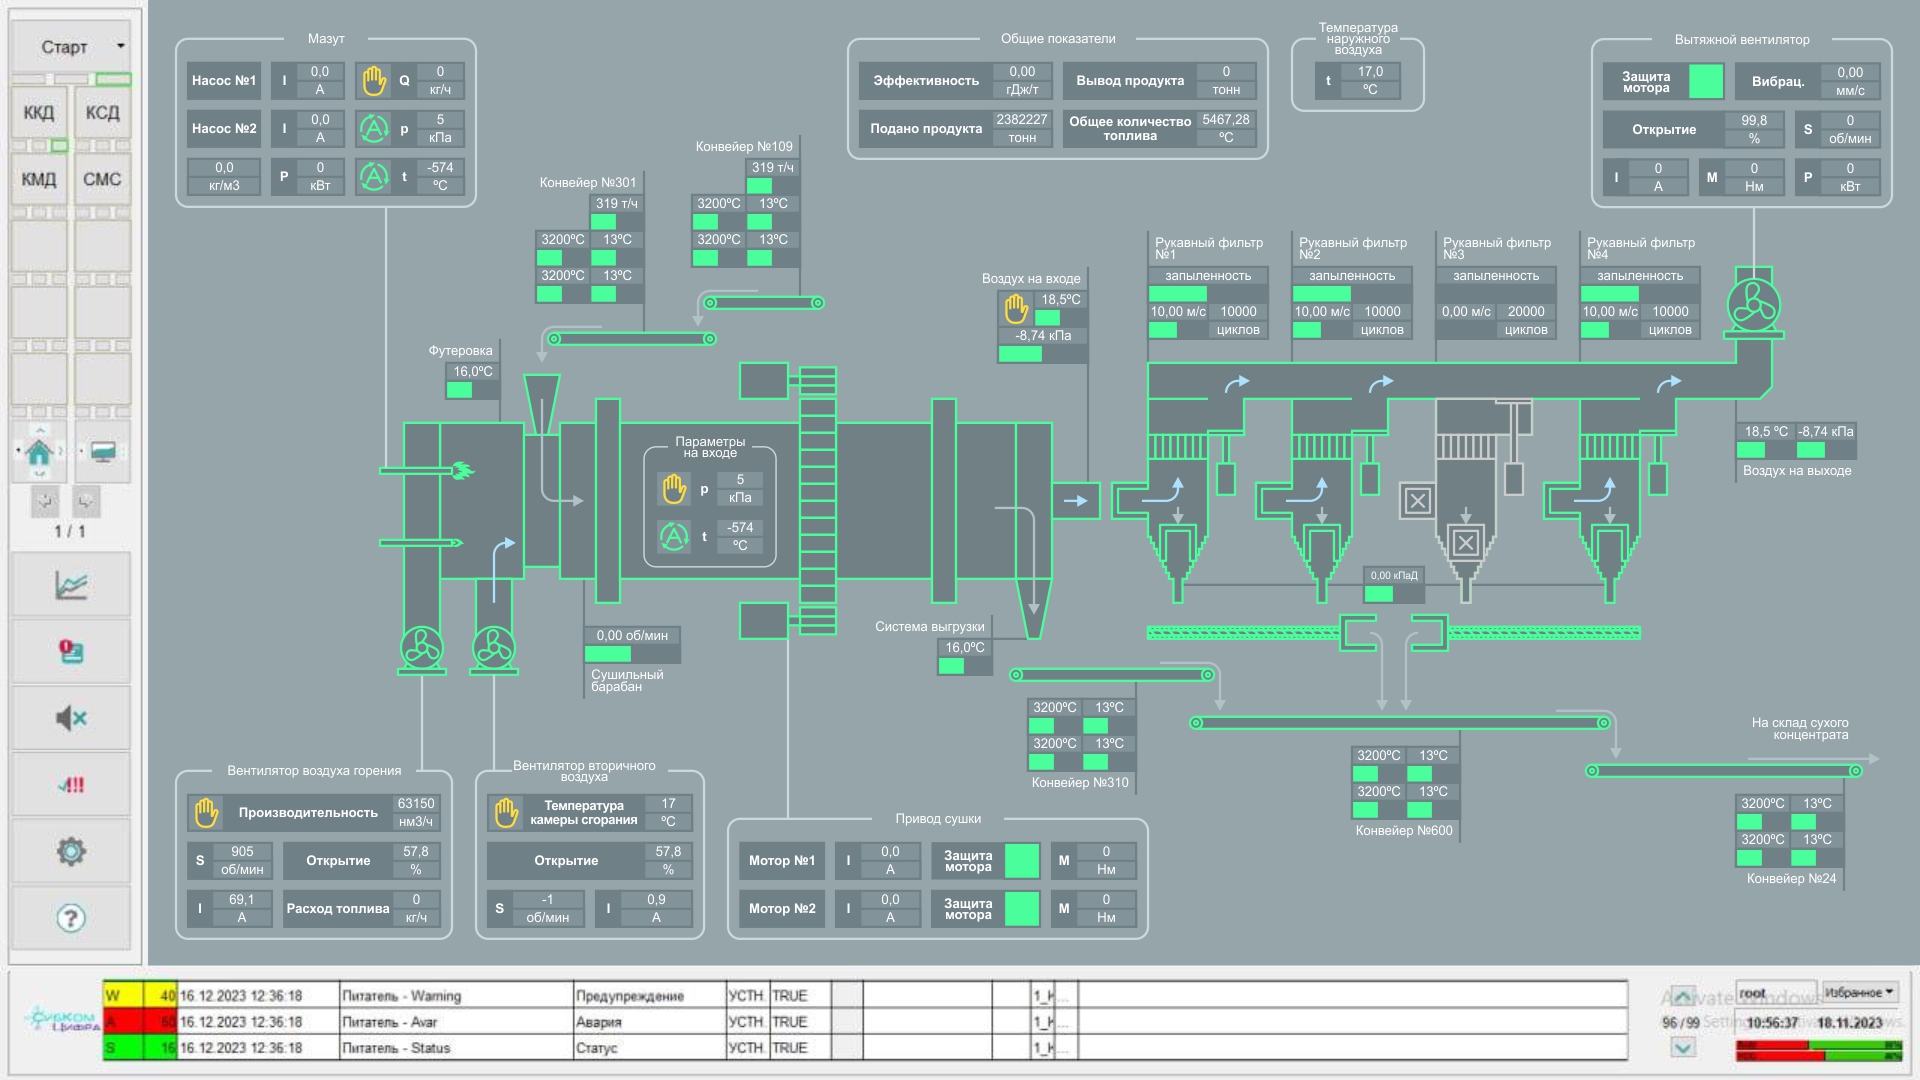This screenshot has width=1920, height=1080.
Task: Switch to the СМС section button
Action: [x=102, y=180]
